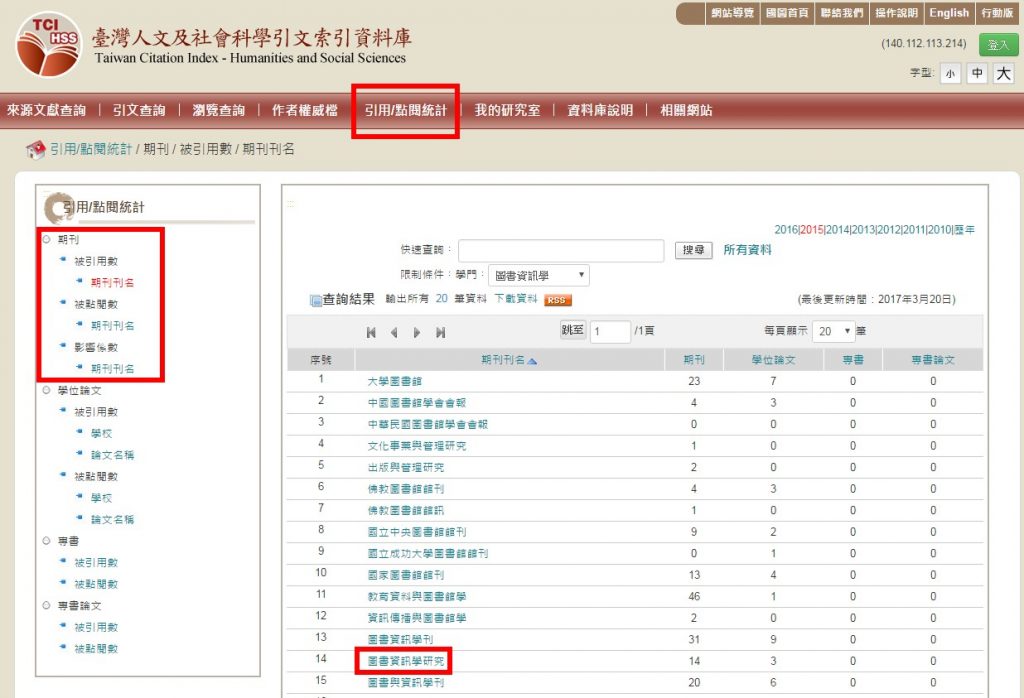The height and width of the screenshot is (698, 1024).
Task: Open the 行動版 mobile version
Action: 997,13
